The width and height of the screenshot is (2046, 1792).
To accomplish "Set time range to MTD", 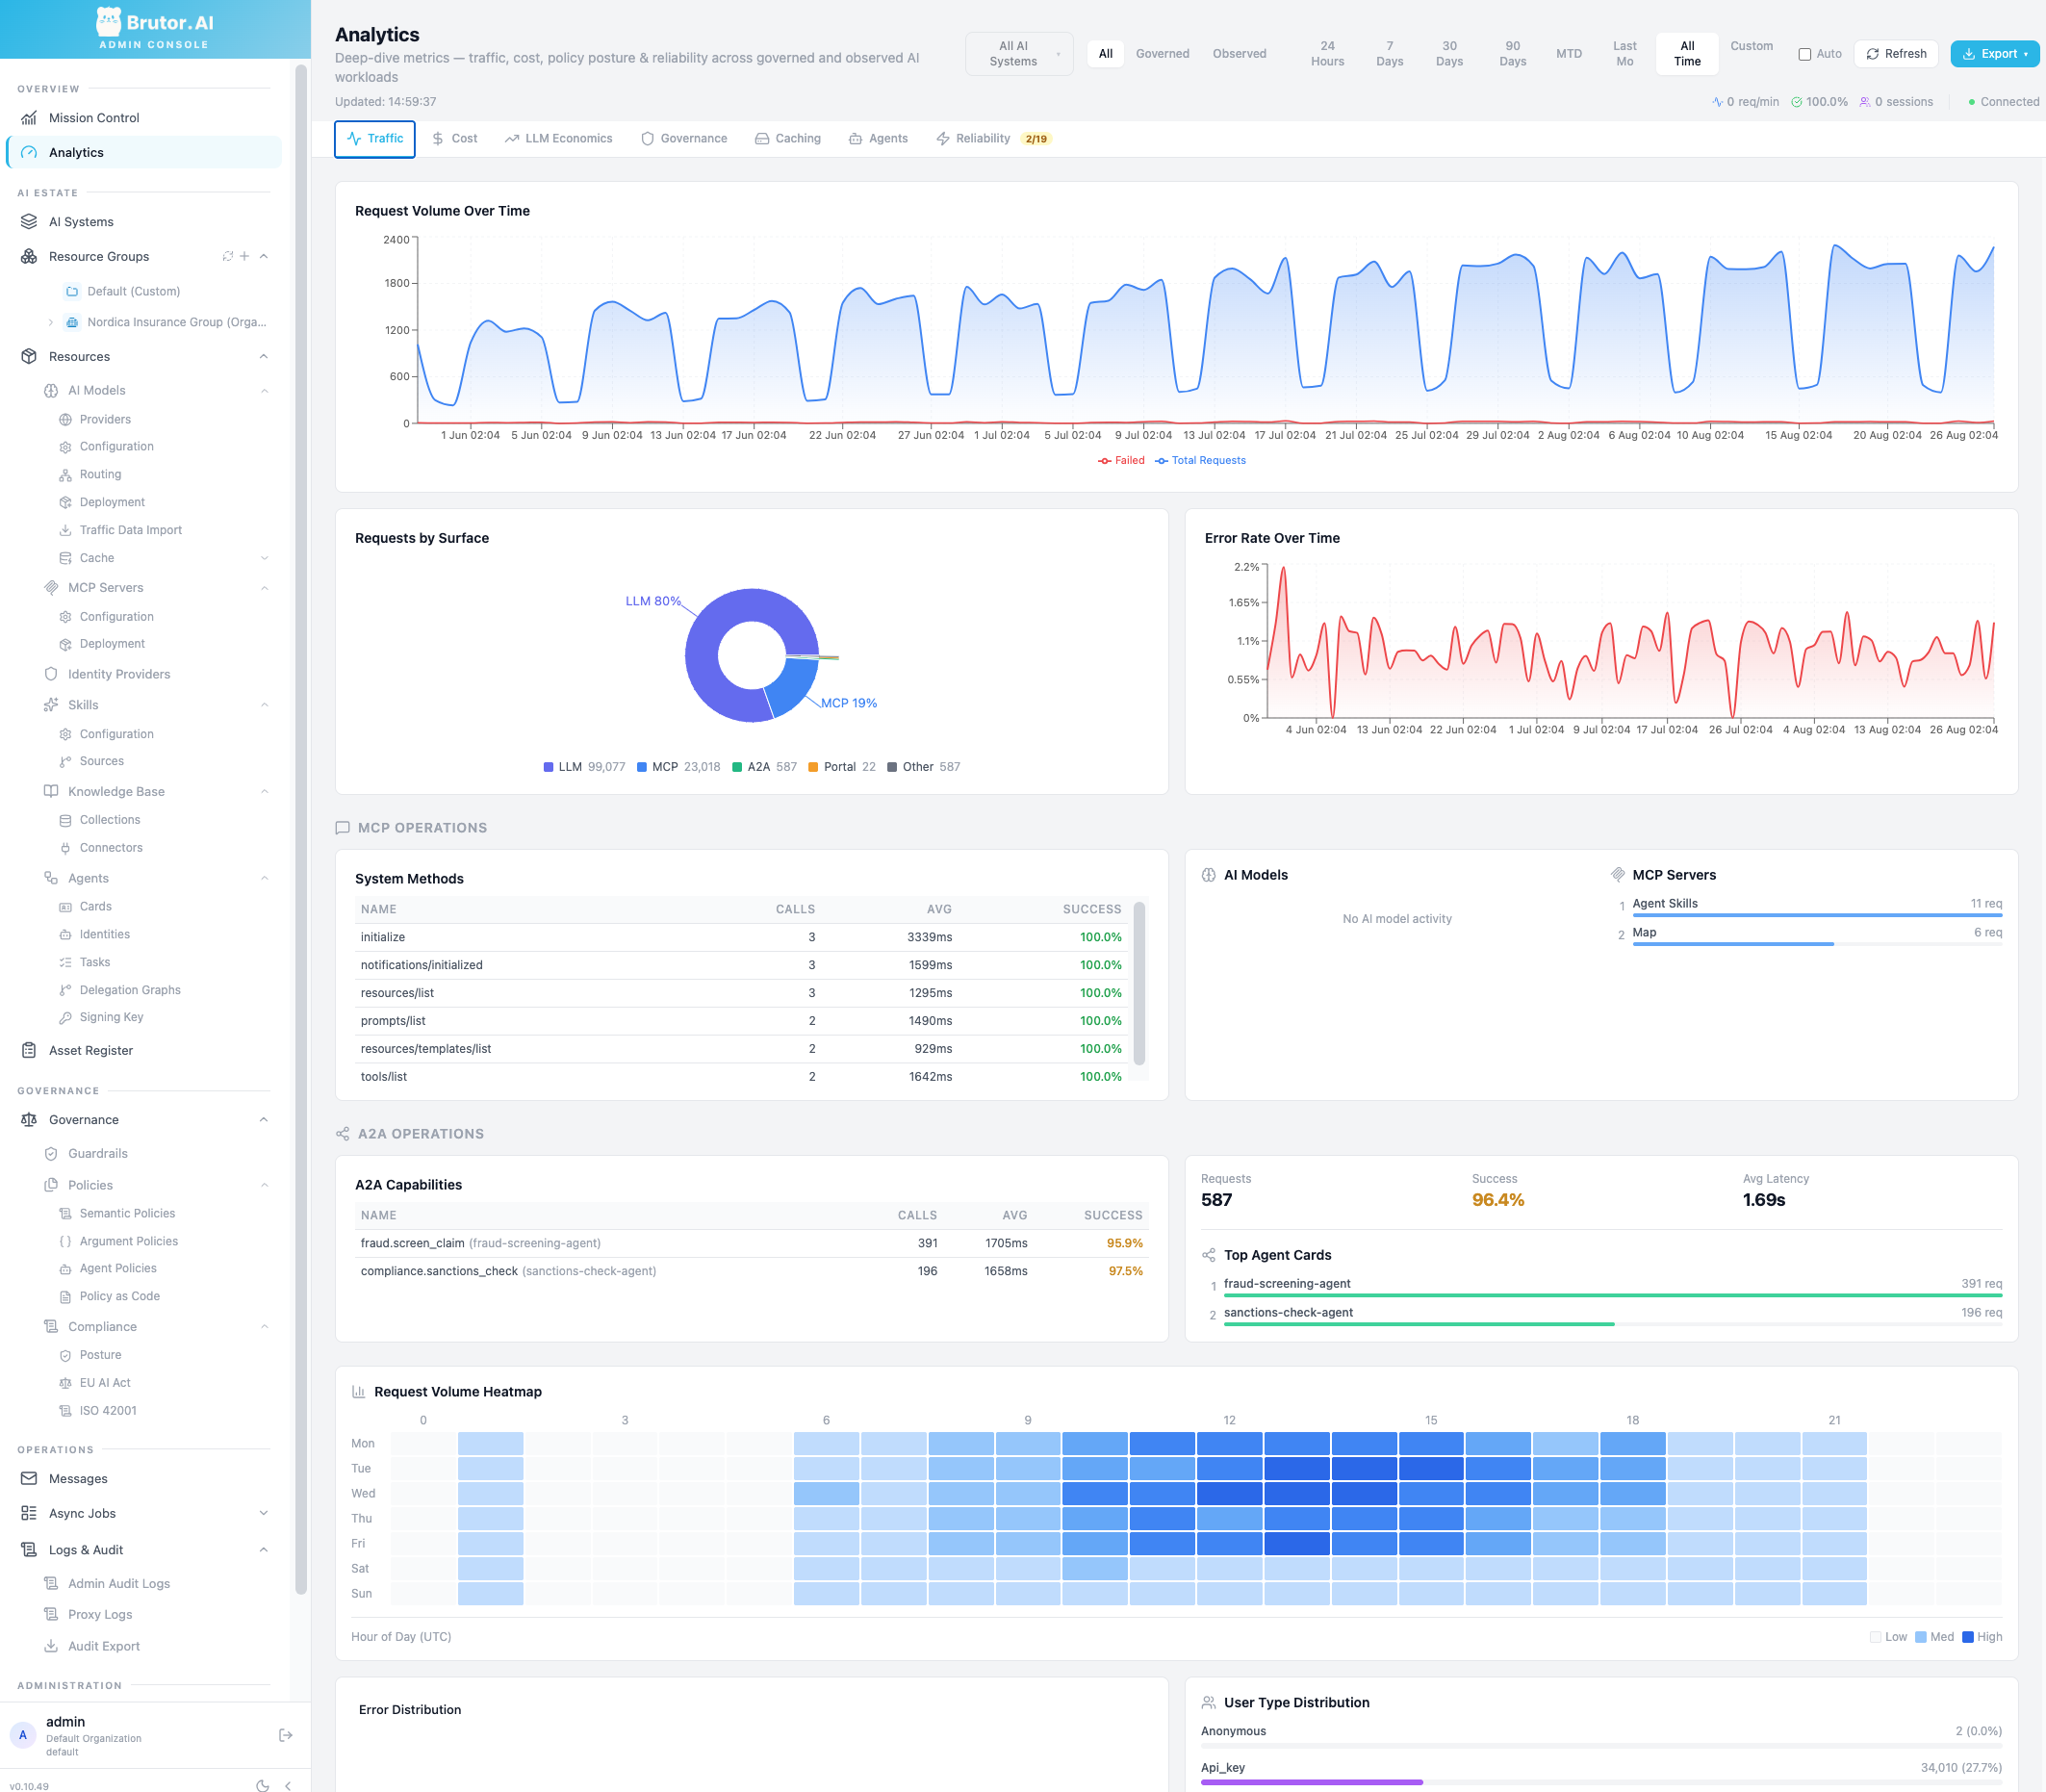I will (1568, 54).
